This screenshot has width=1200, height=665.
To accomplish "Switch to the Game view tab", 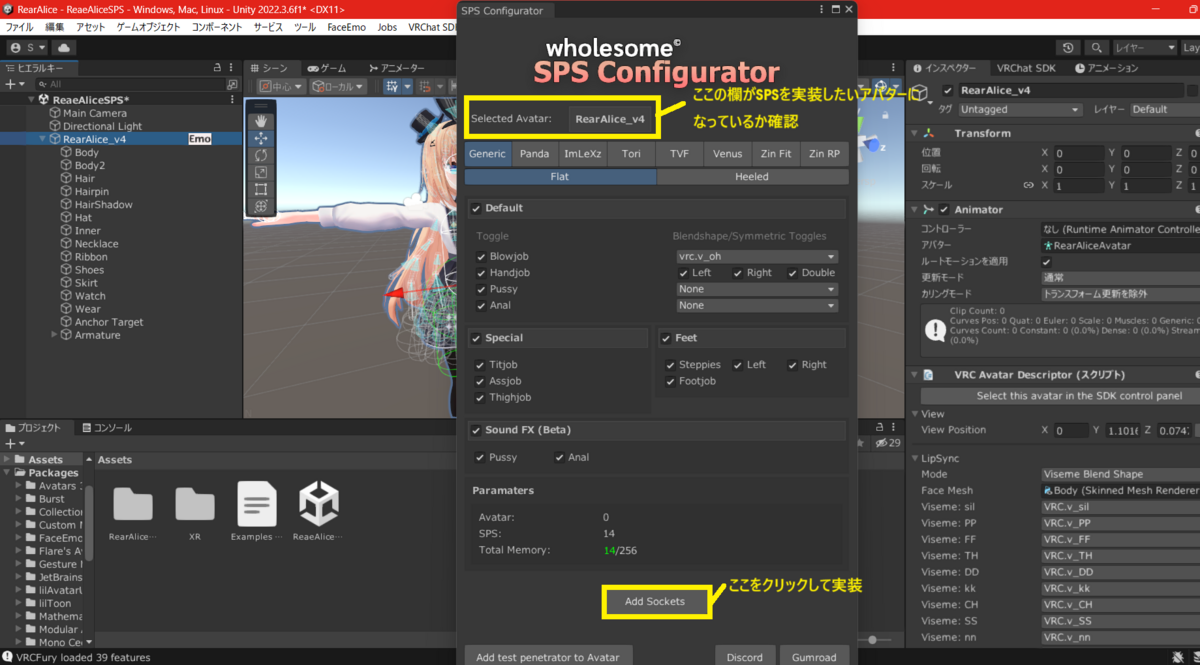I will tap(330, 67).
